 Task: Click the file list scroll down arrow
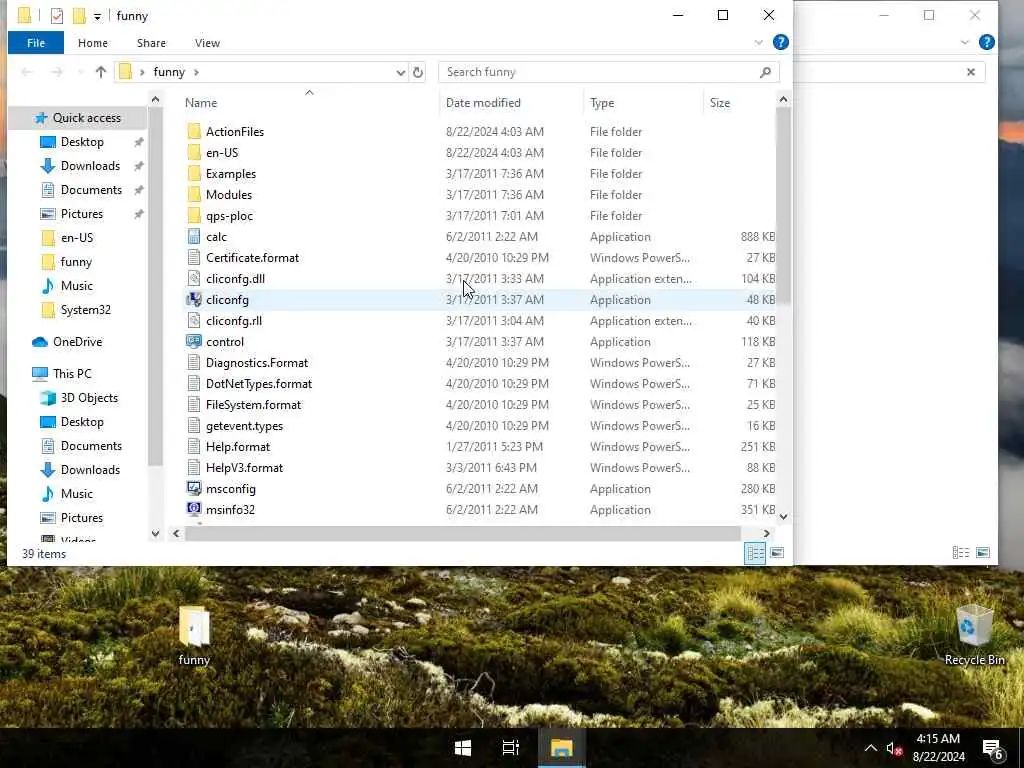[x=783, y=517]
